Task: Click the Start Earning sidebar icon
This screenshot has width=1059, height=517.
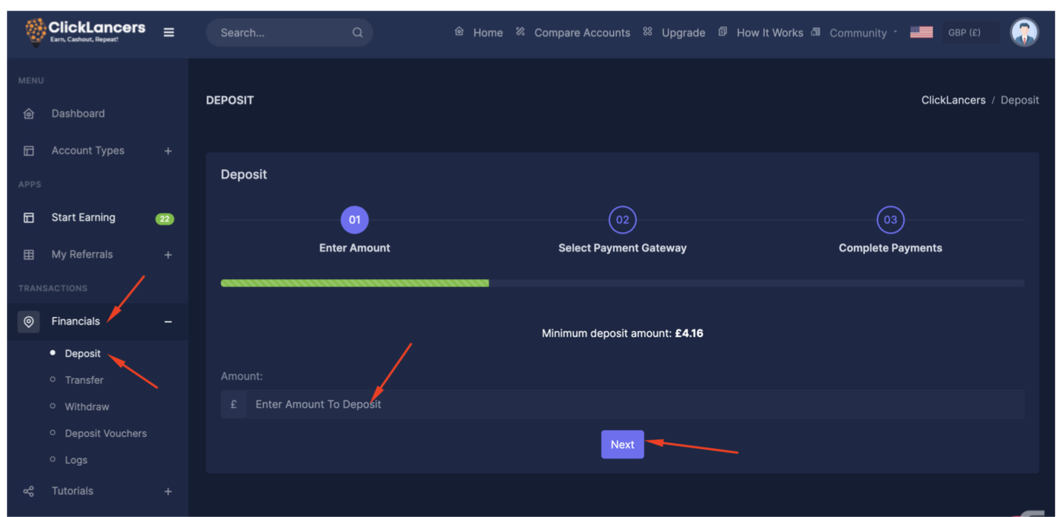Action: click(x=29, y=218)
